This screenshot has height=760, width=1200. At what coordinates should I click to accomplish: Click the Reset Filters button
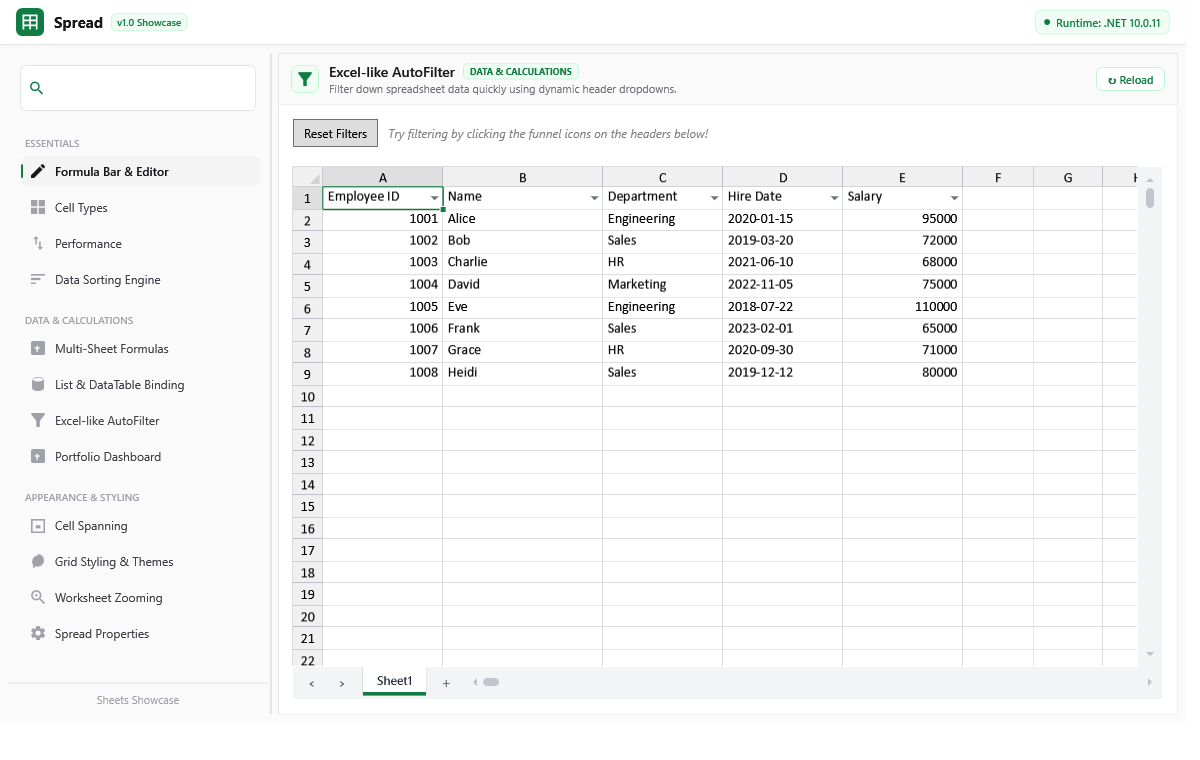pos(335,133)
